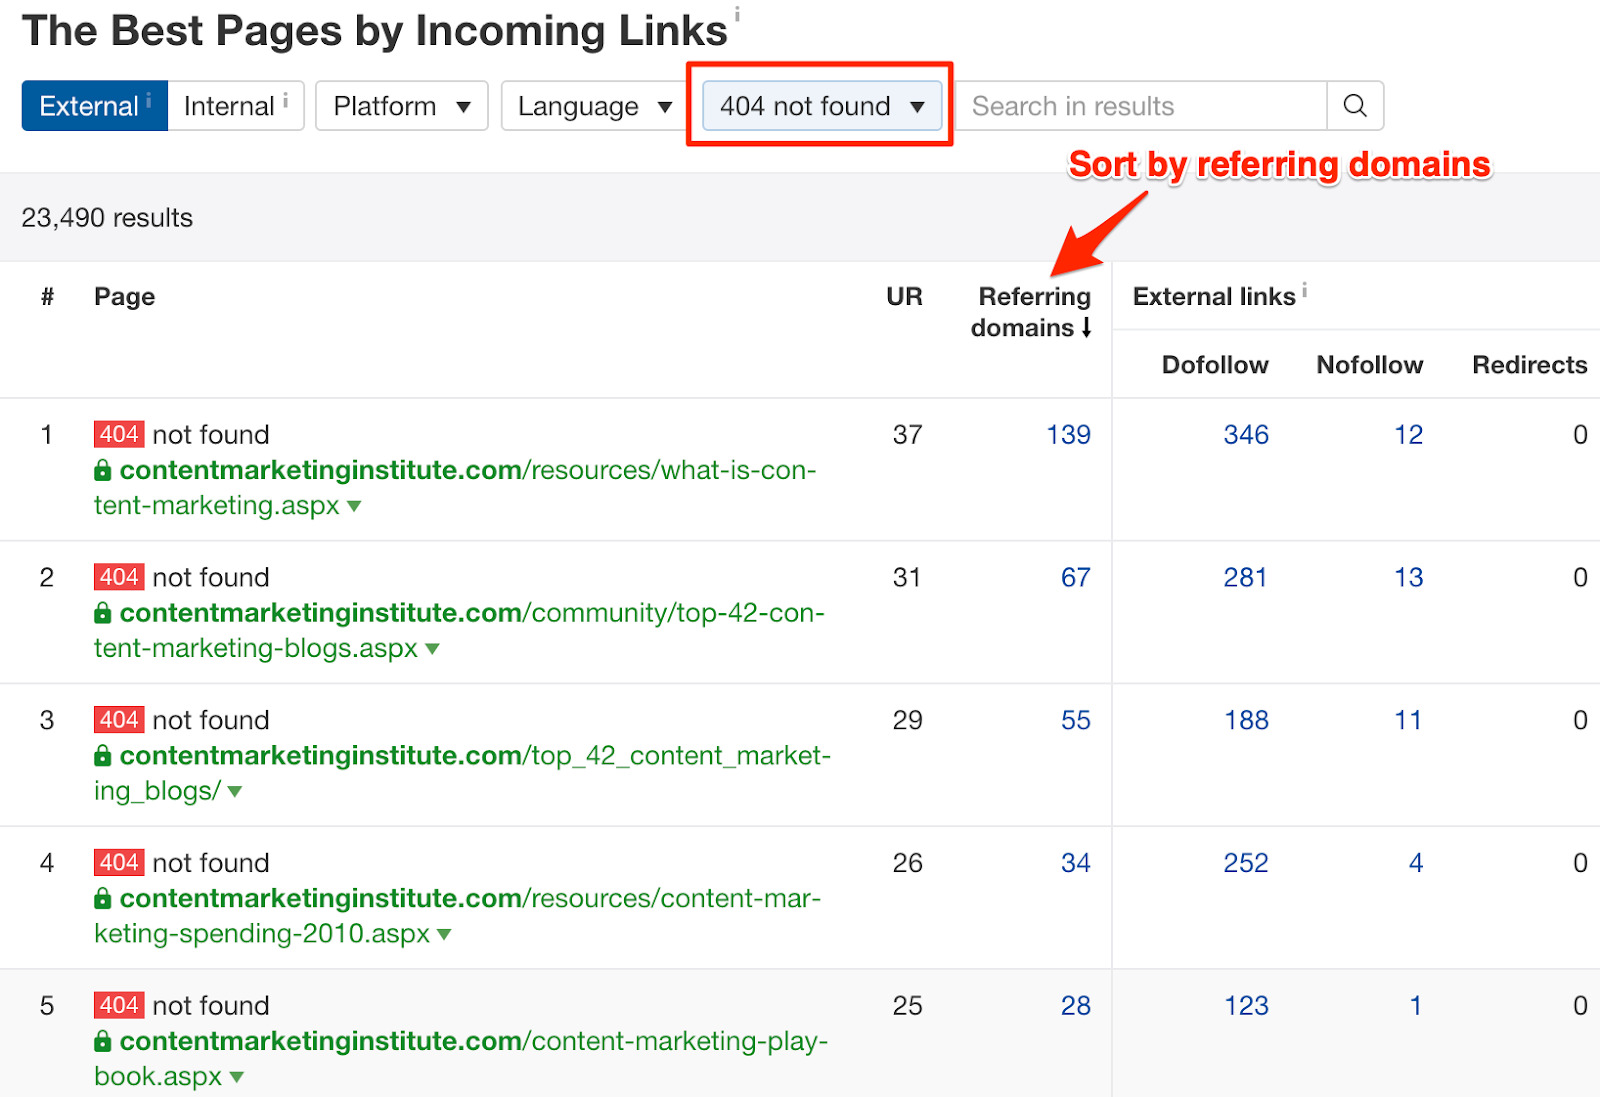
Task: Click referring domains value 55
Action: click(1076, 721)
